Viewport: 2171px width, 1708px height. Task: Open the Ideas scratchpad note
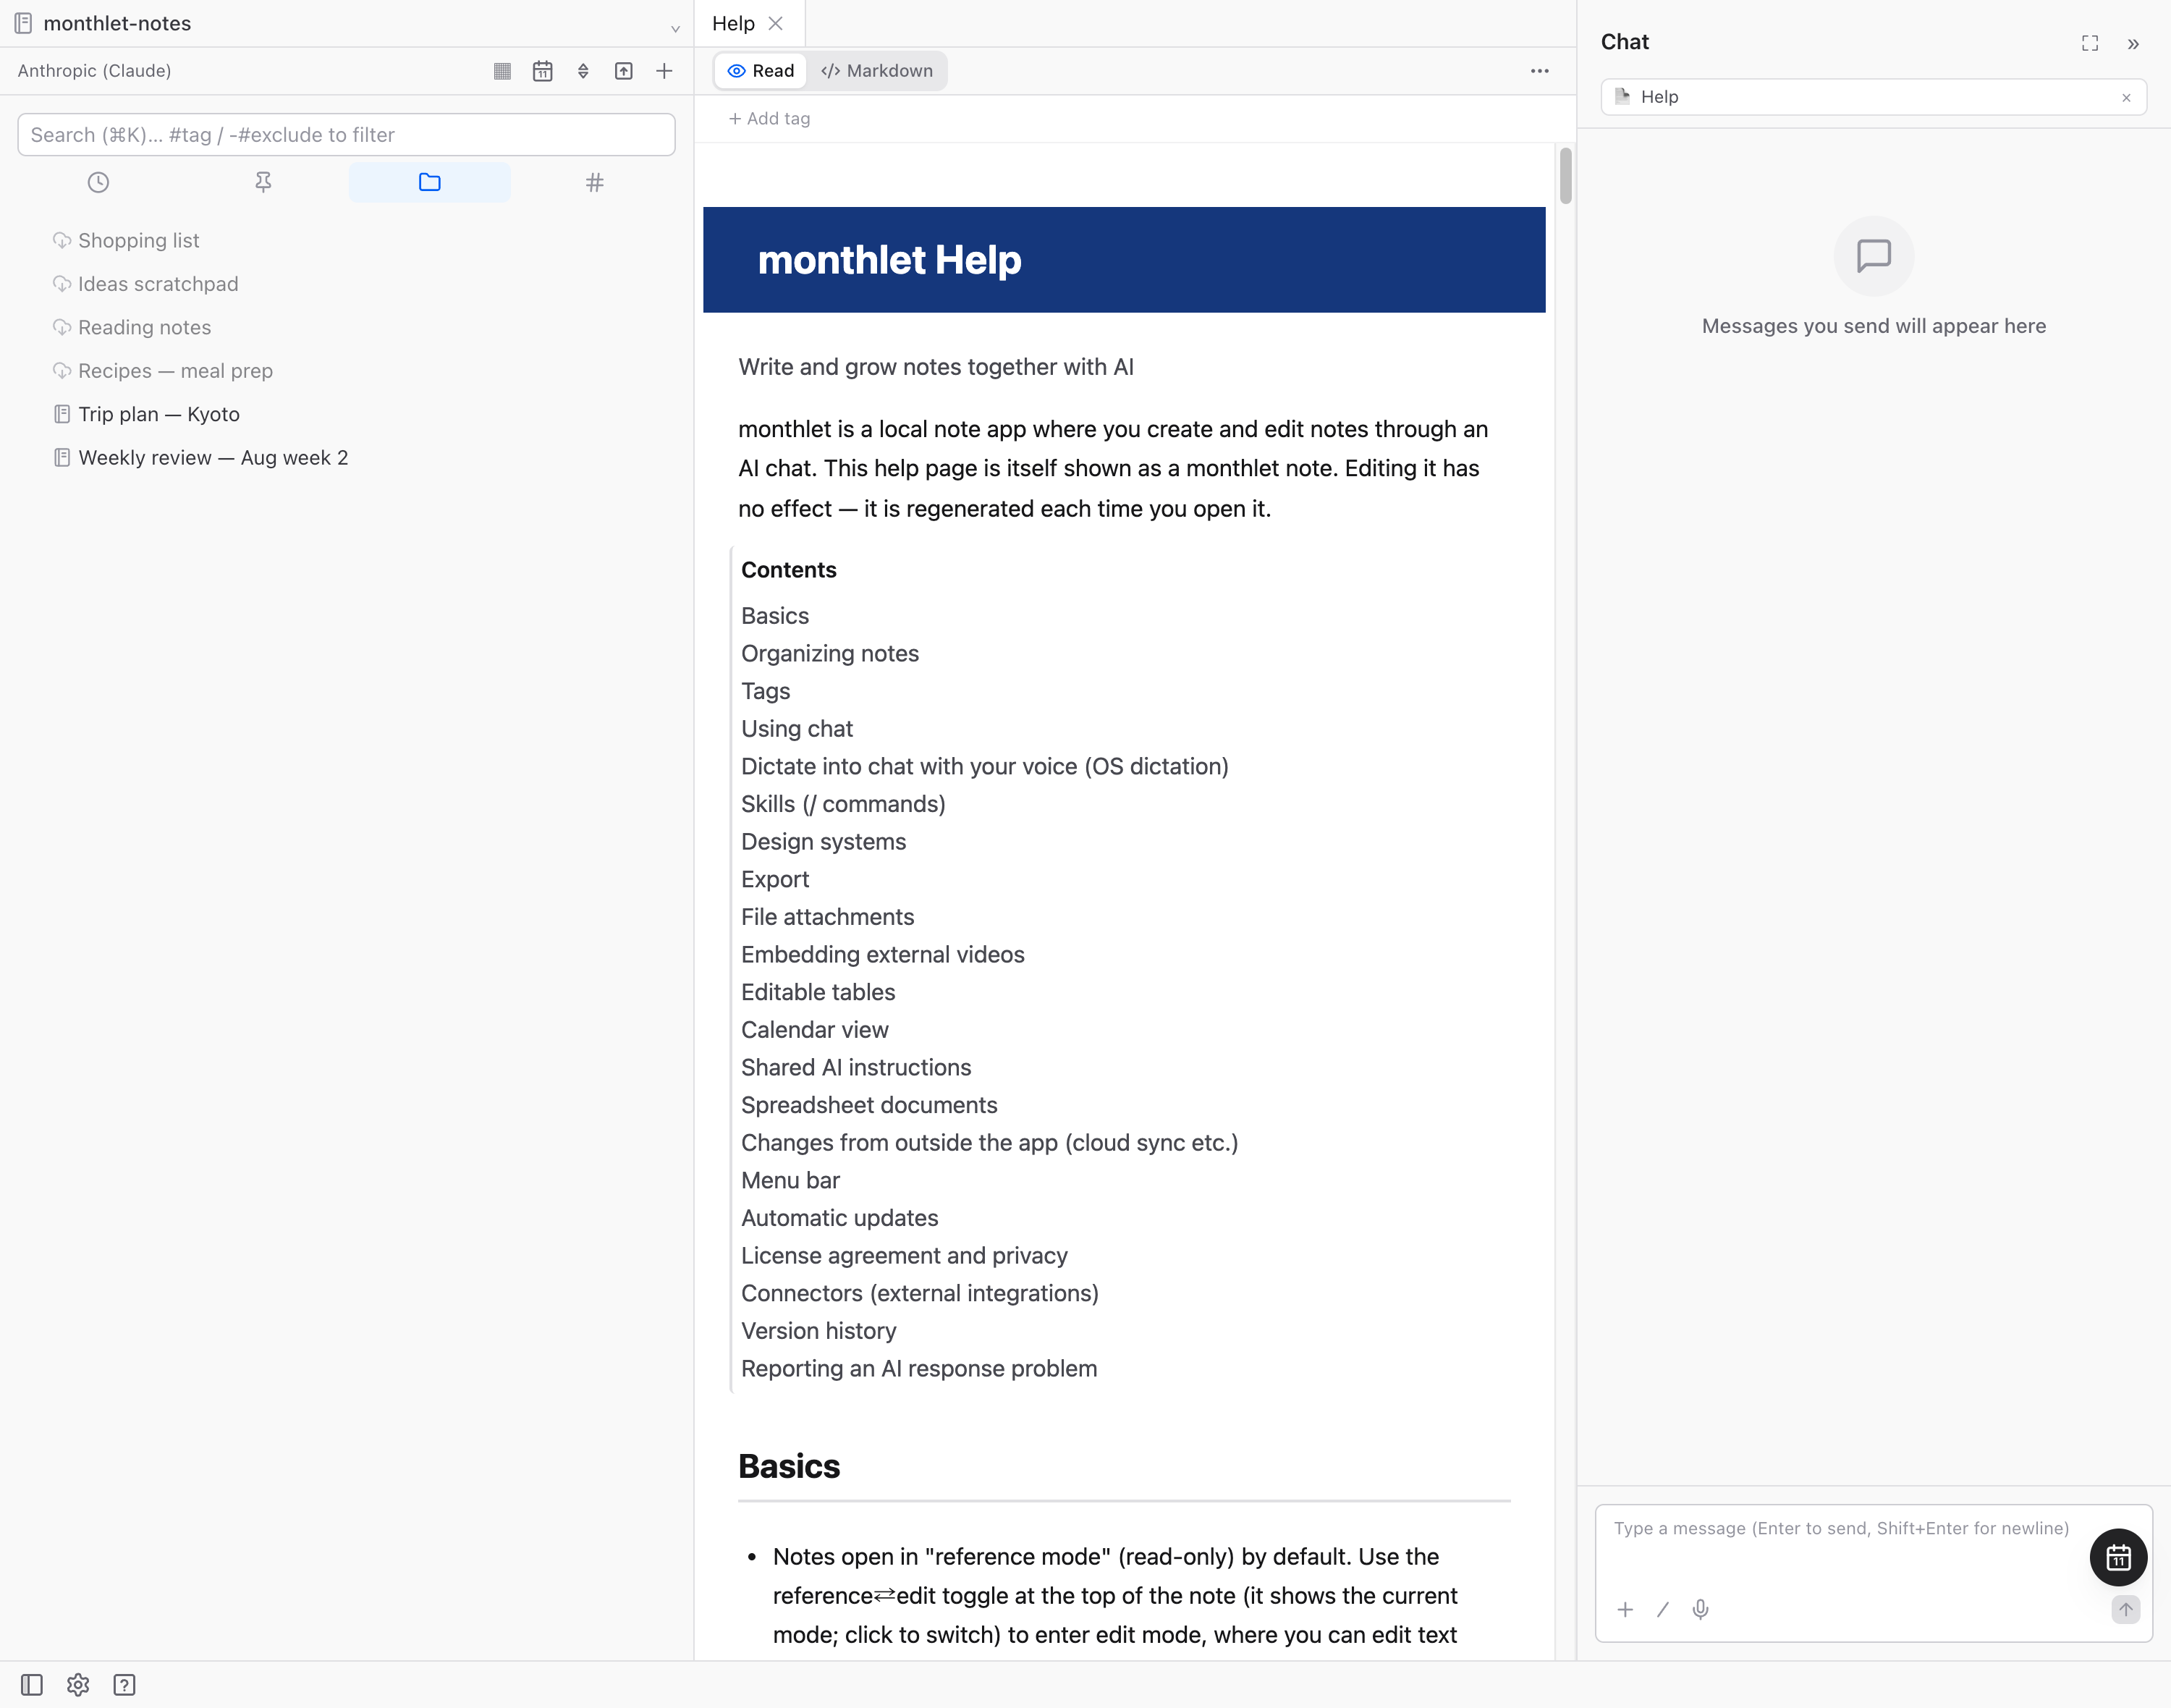click(x=158, y=284)
